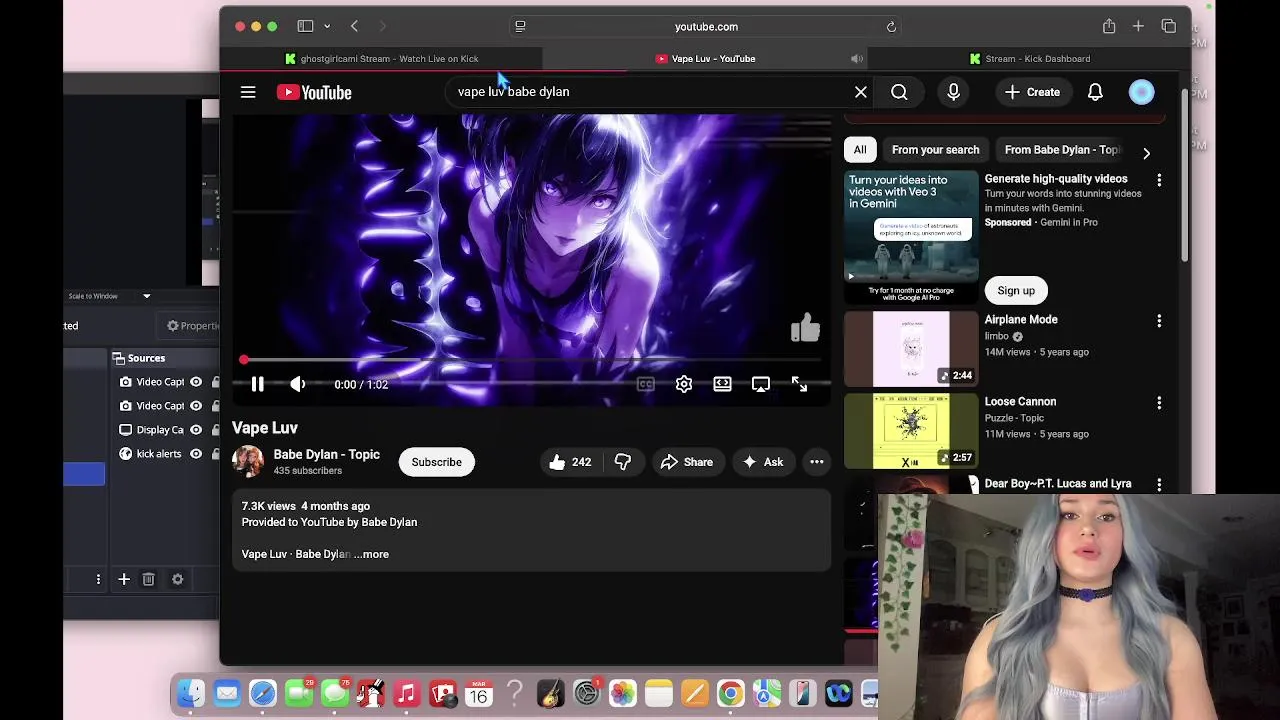Screen dimensions: 1280x720
Task: Open the Babe Dylan channel avatar
Action: [248, 461]
